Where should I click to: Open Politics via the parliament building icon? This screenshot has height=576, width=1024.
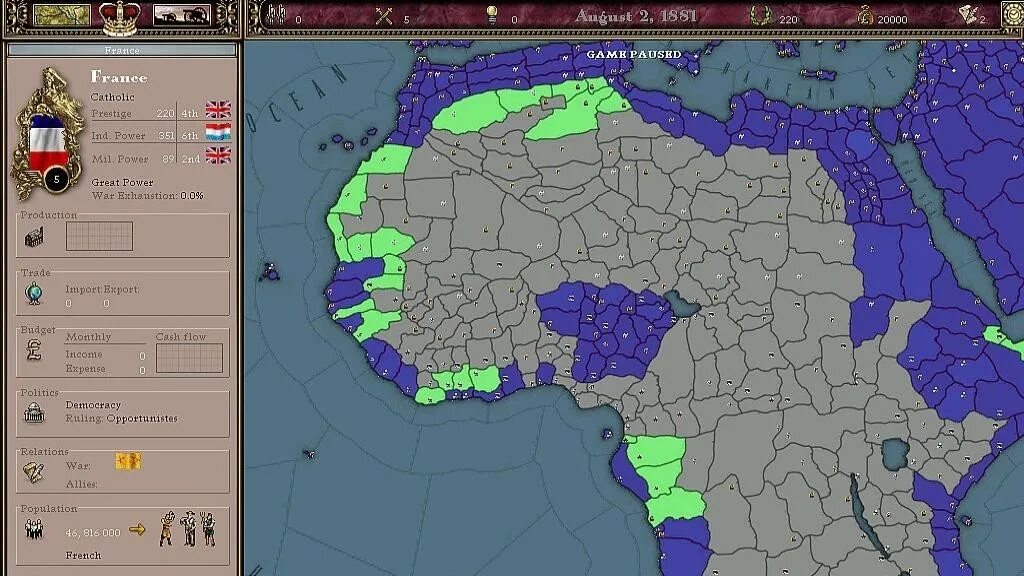tap(34, 413)
